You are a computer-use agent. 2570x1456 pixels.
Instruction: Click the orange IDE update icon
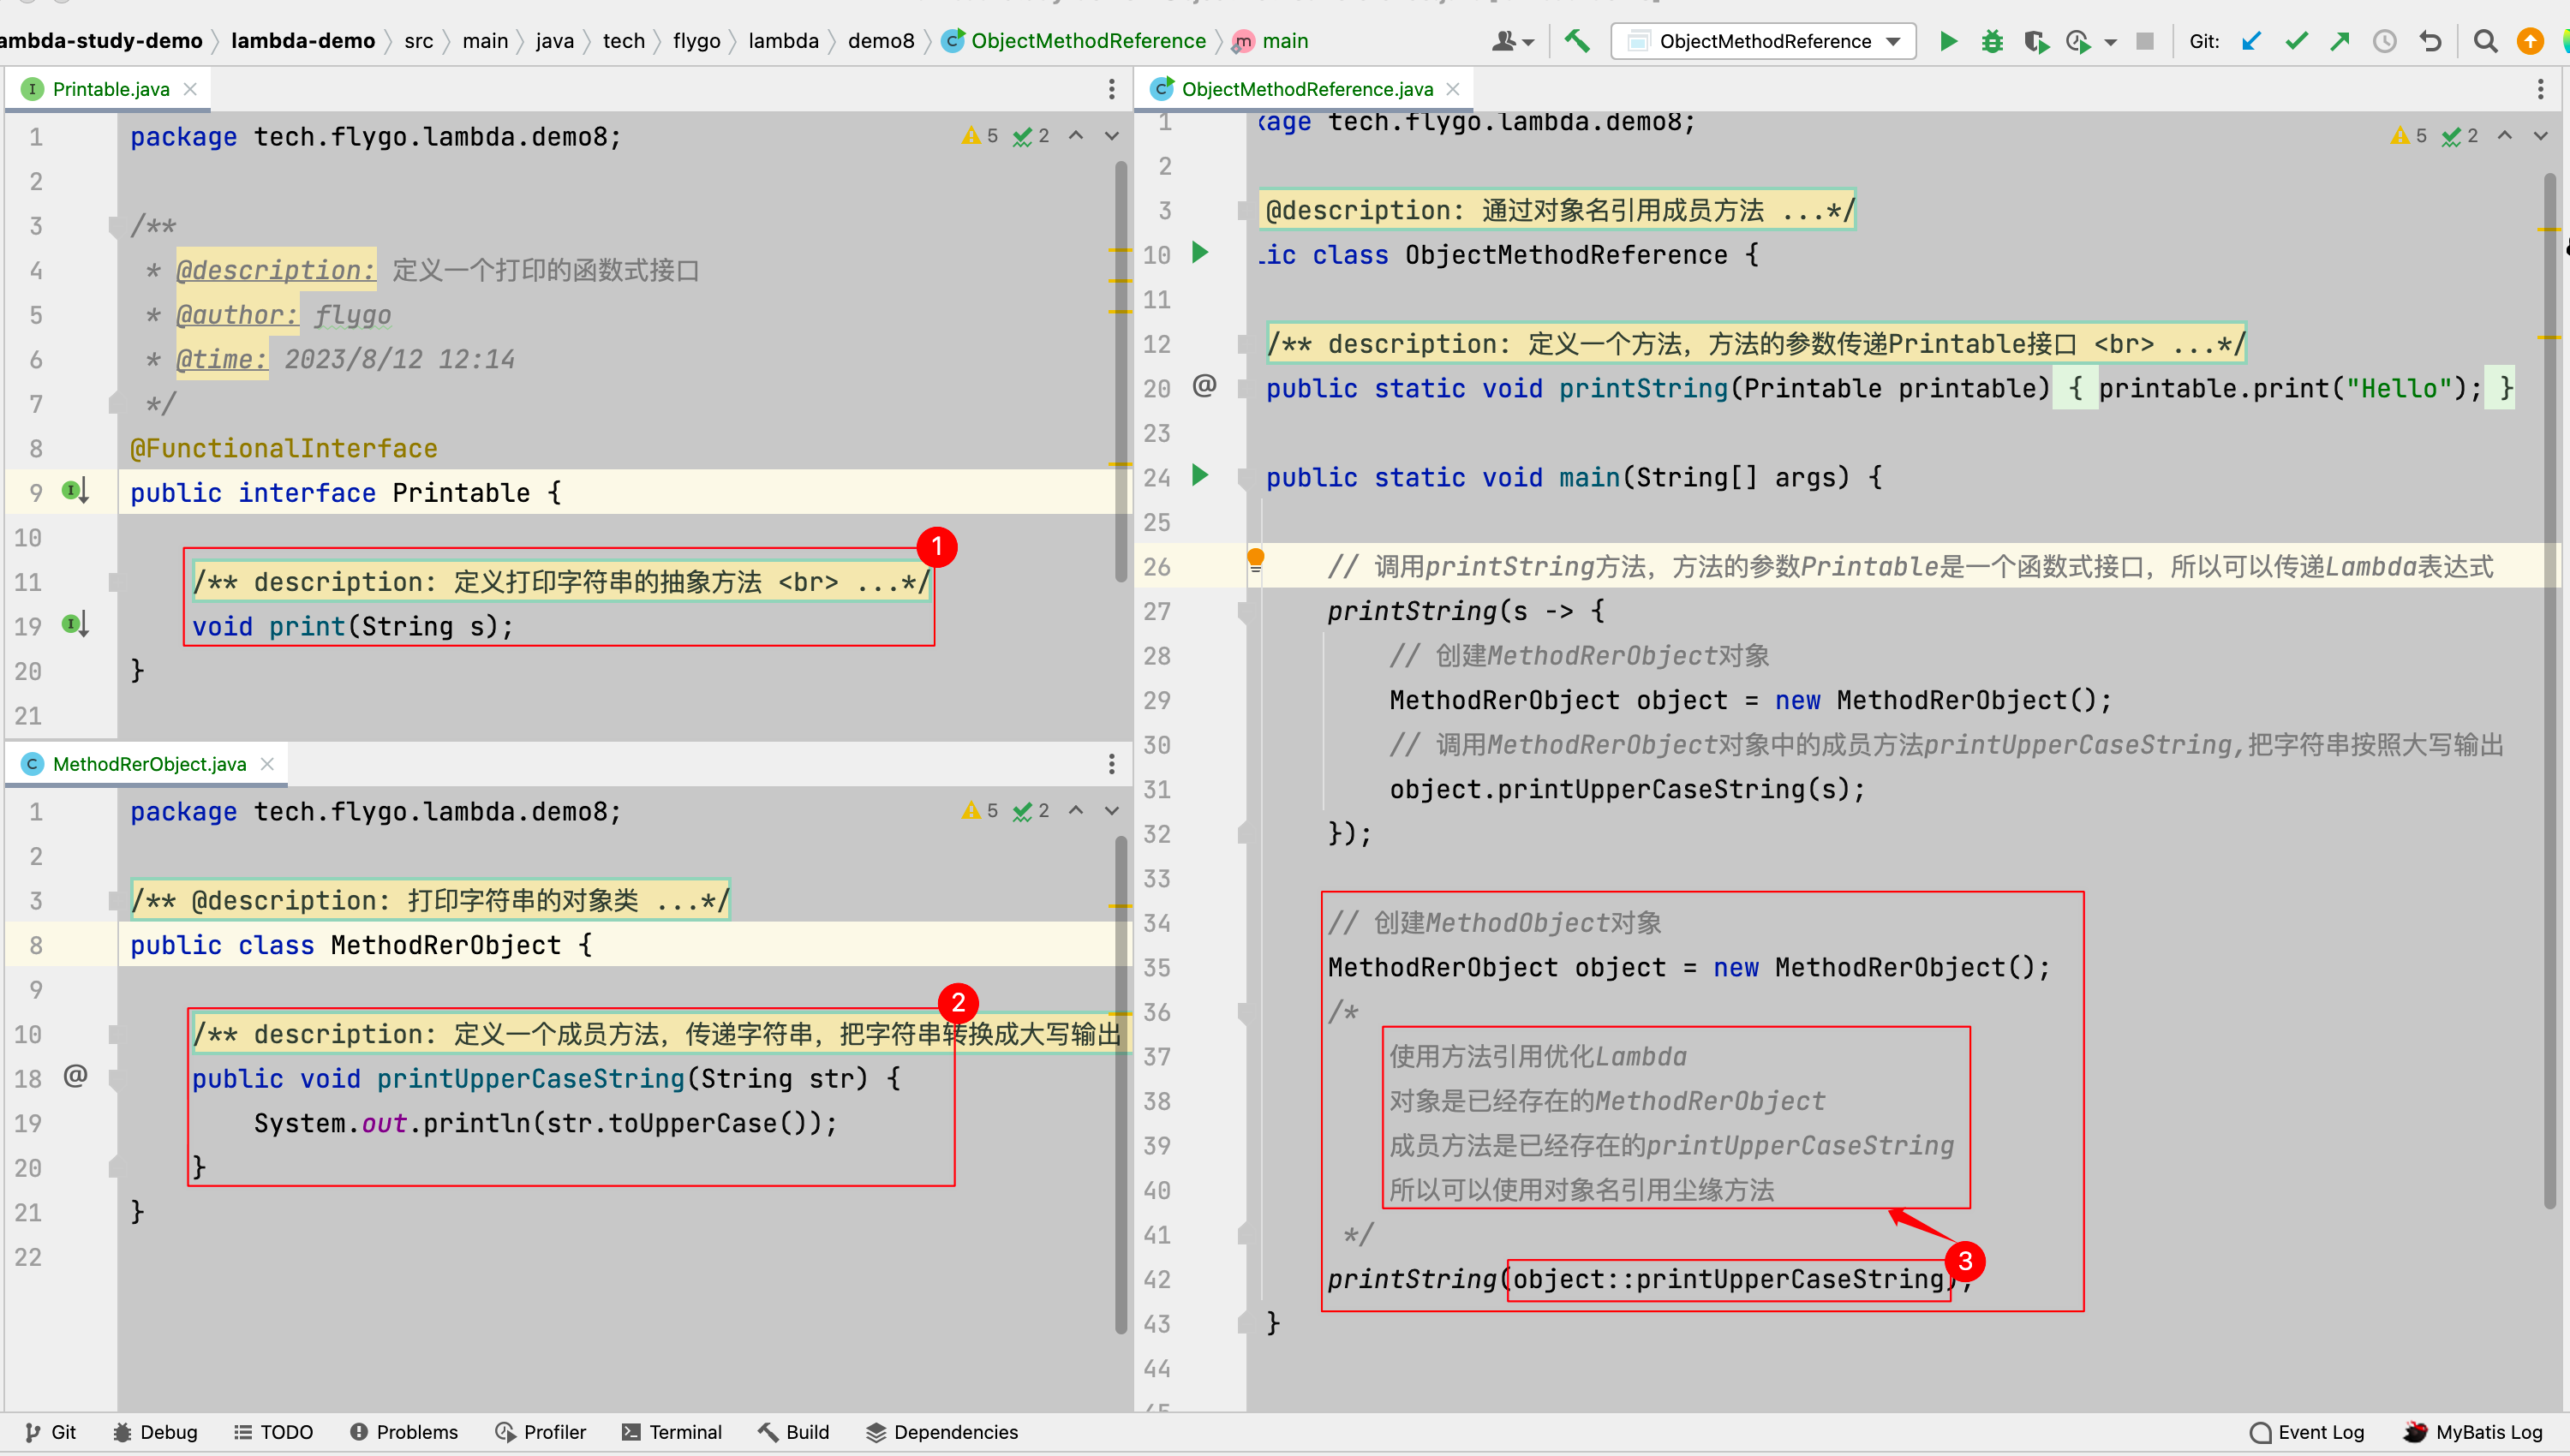(x=2530, y=41)
